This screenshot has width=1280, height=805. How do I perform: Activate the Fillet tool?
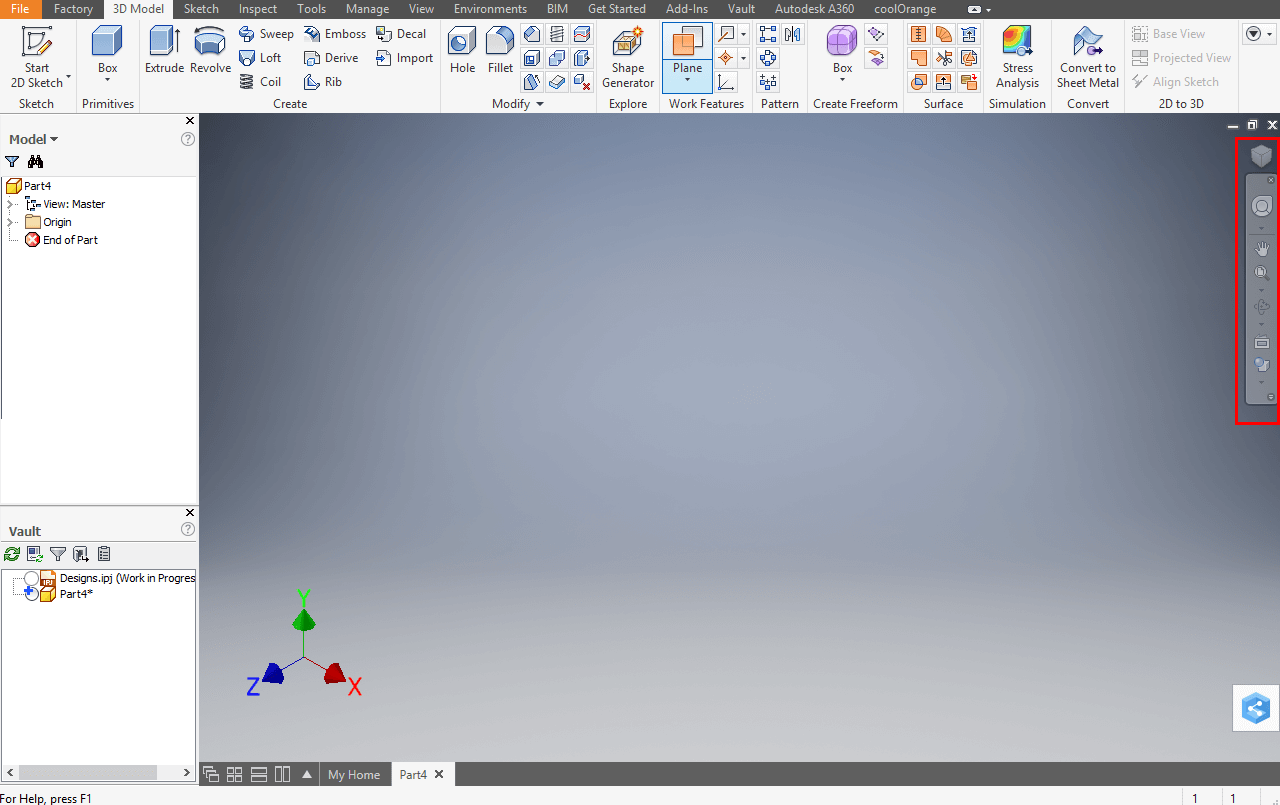click(500, 50)
